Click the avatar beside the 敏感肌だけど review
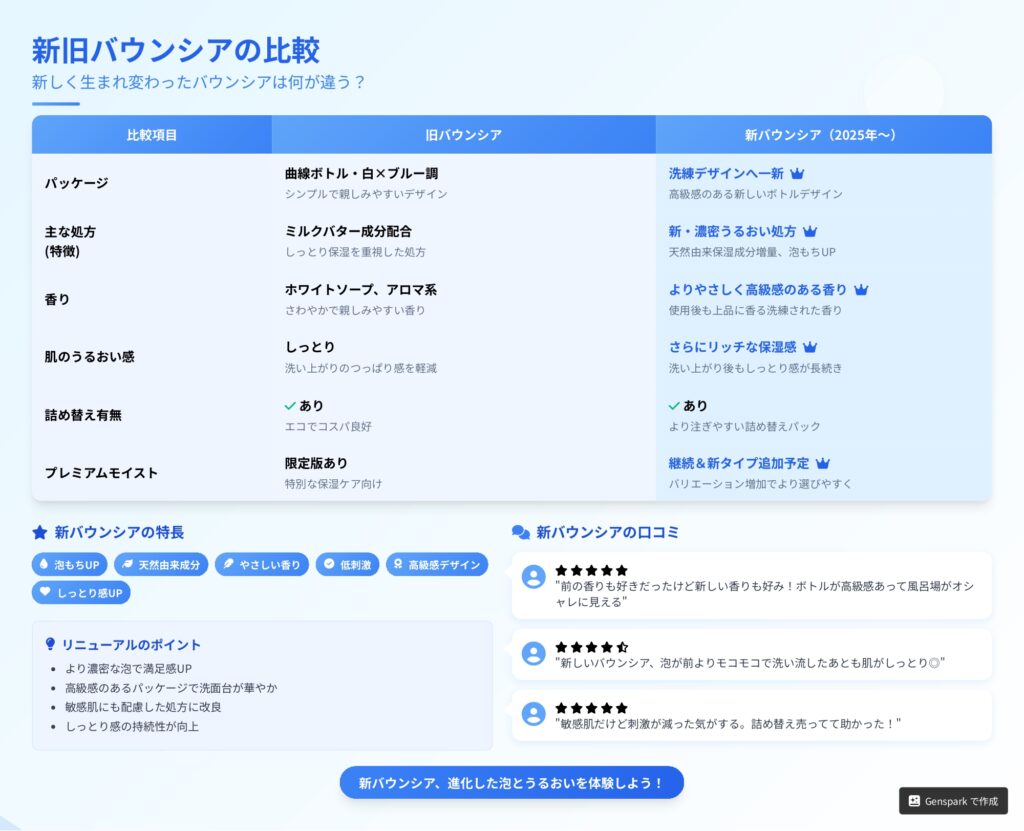The height and width of the screenshot is (831, 1024). pyautogui.click(x=534, y=714)
